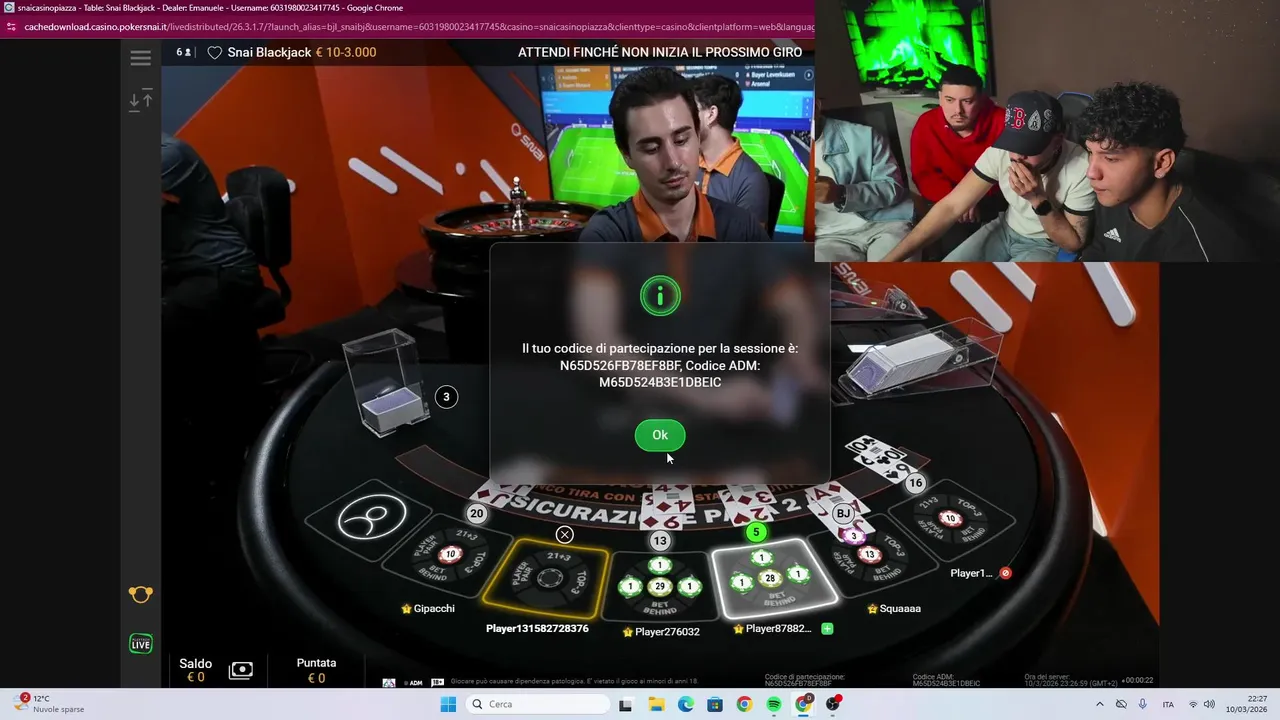The image size is (1280, 720).
Task: Click the 10 chip on Gipacchi's seat
Action: point(451,554)
